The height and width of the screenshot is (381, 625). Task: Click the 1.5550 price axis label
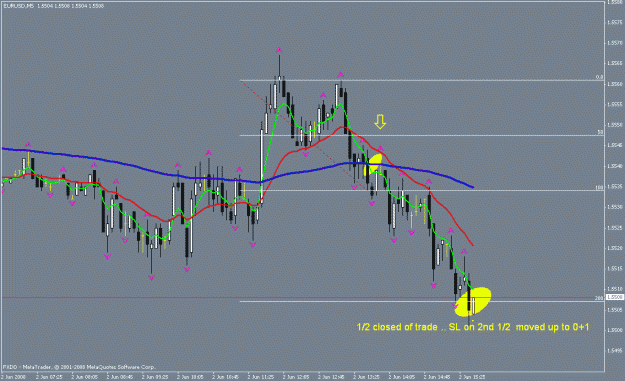tap(615, 125)
